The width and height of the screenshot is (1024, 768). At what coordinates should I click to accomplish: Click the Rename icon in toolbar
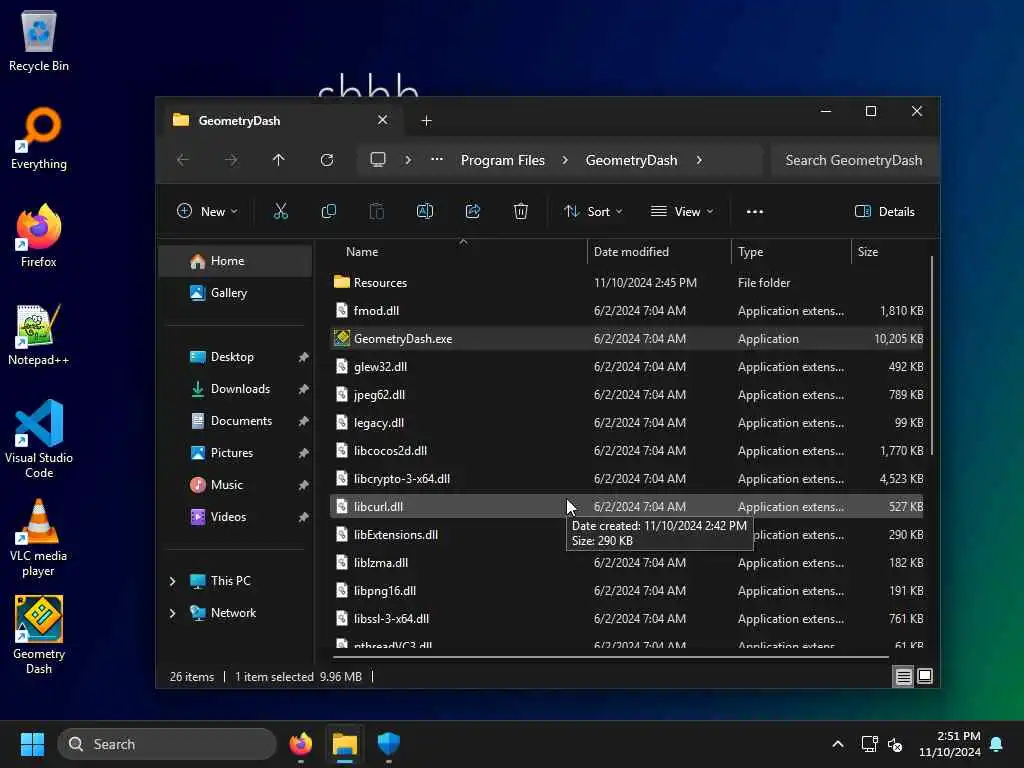[x=424, y=211]
